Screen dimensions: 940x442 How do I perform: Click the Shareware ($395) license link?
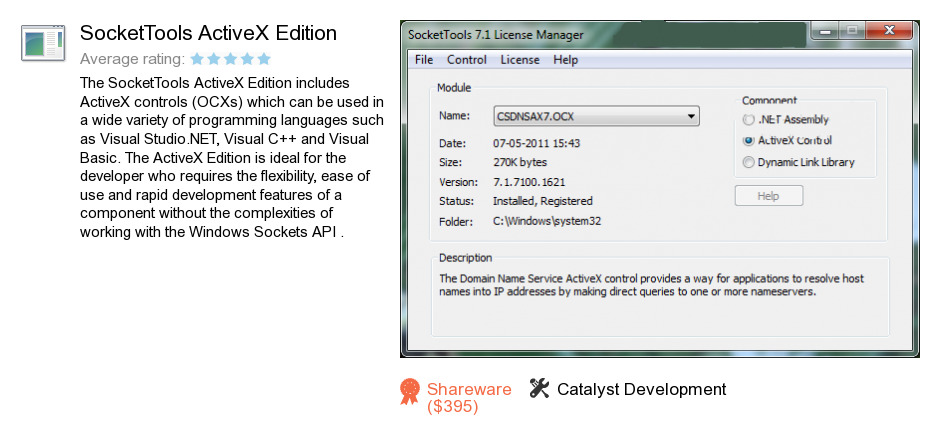(x=469, y=398)
